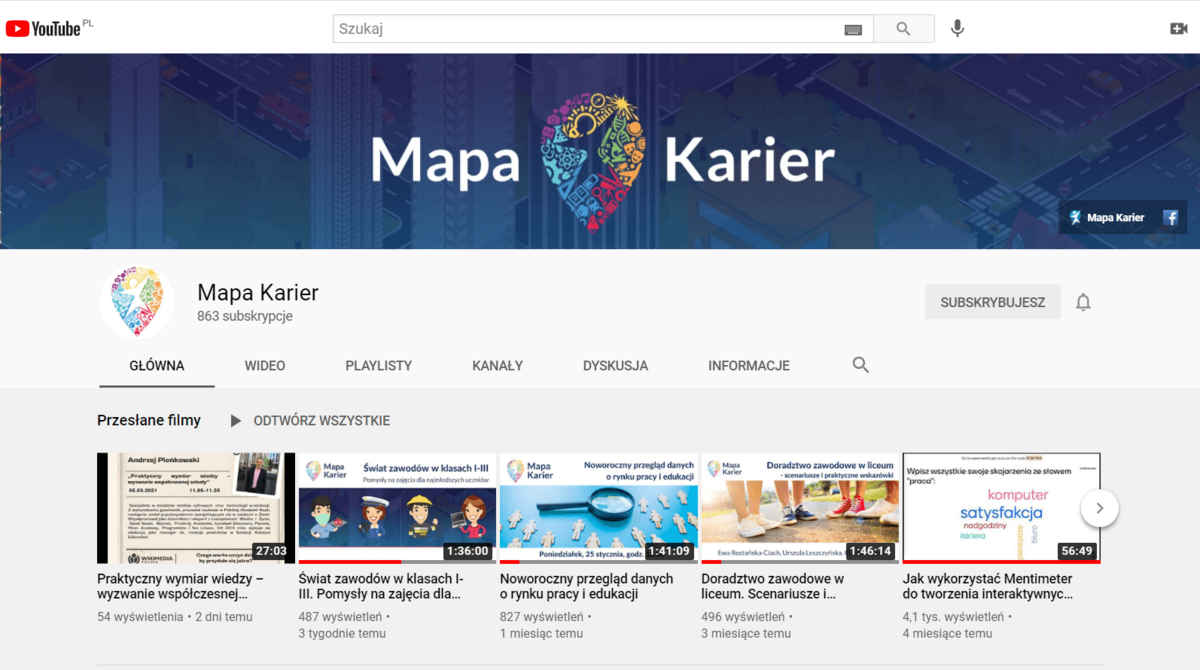Open the PLAYLISTY tab
Screen dimensions: 1200x670
pyautogui.click(x=378, y=366)
